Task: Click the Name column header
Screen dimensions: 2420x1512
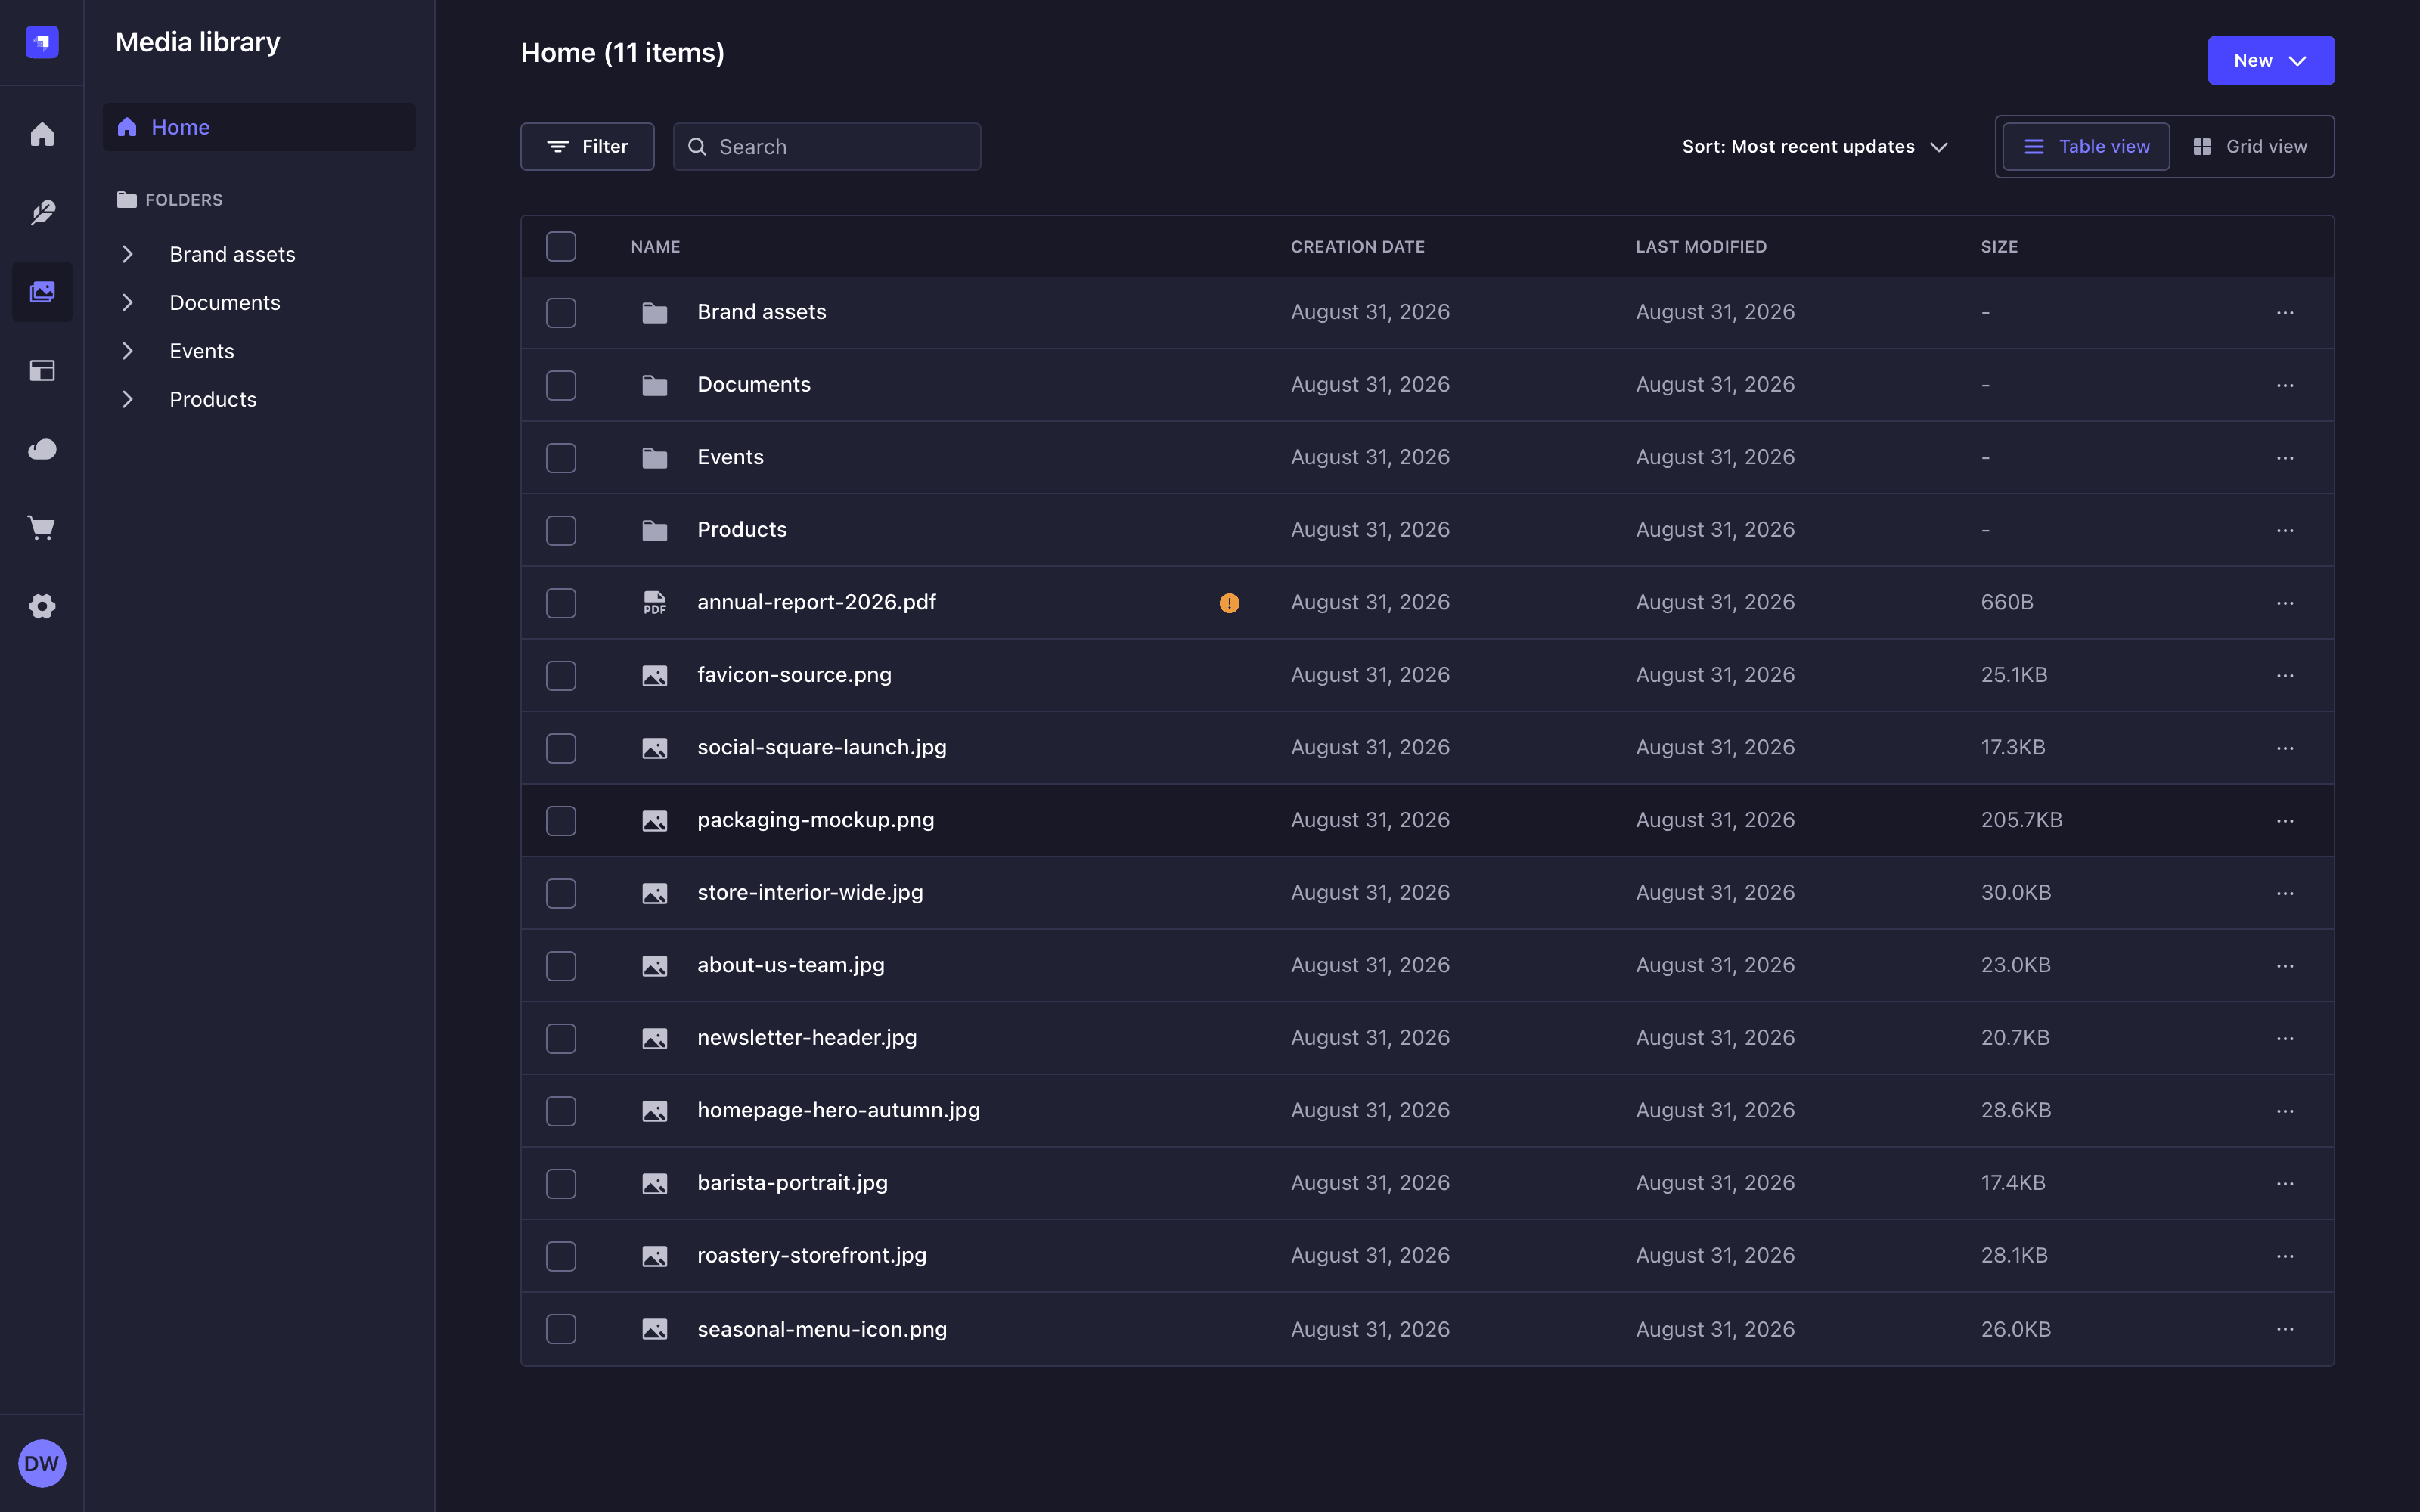Action: click(x=655, y=247)
